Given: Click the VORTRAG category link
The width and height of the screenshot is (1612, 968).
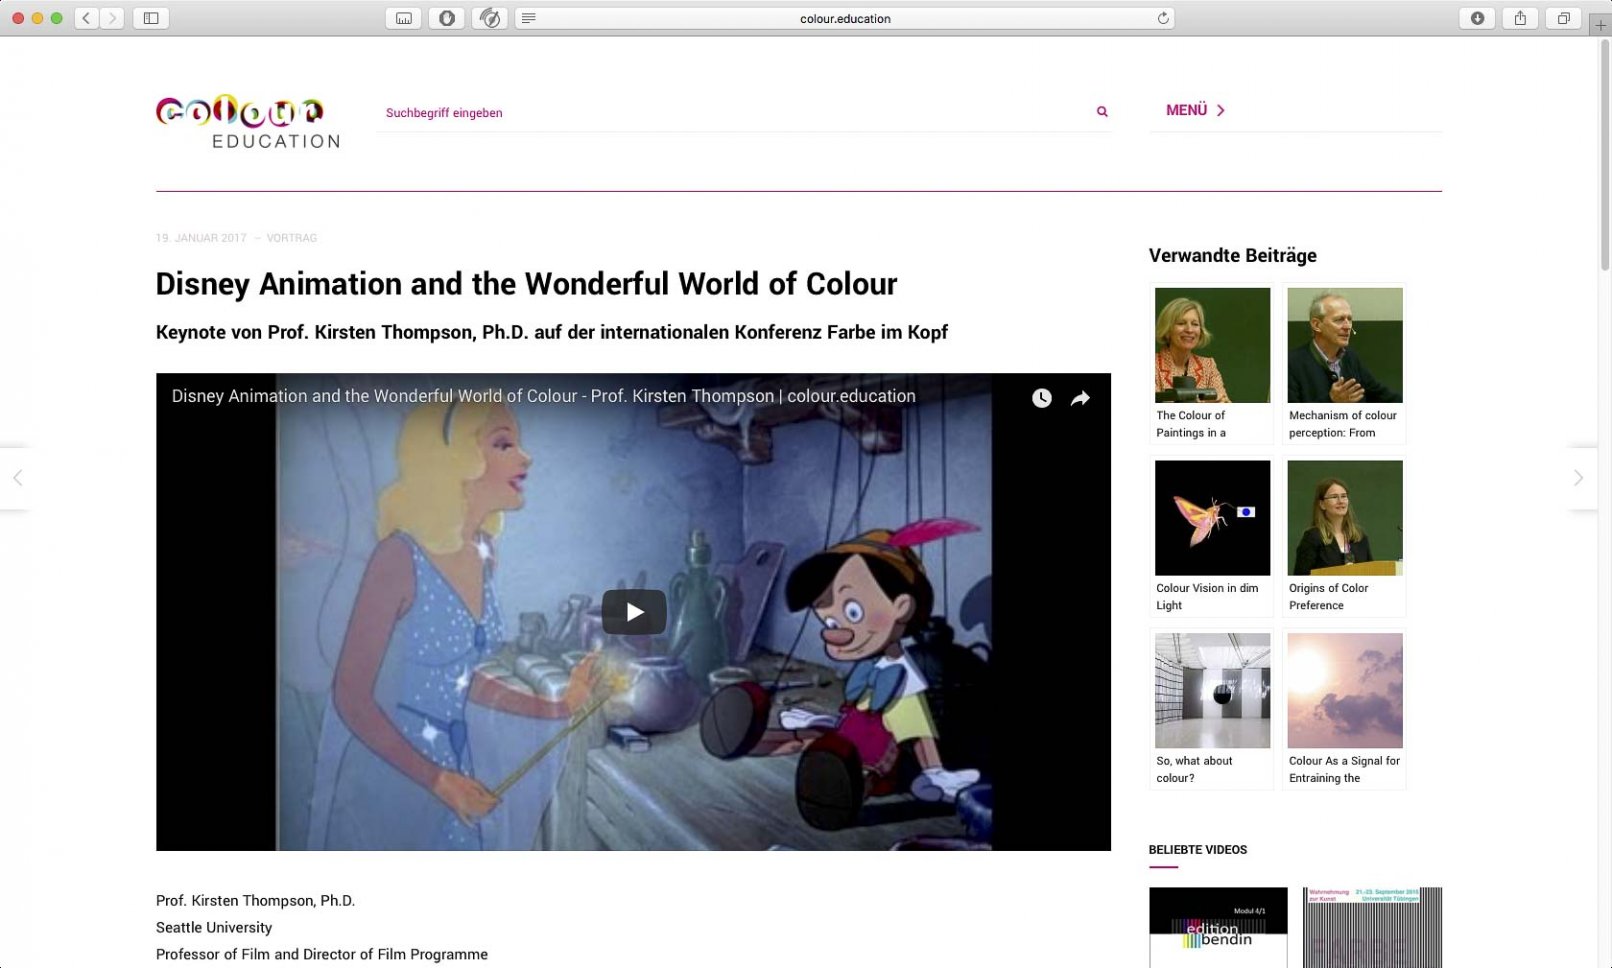Looking at the screenshot, I should click(x=292, y=238).
